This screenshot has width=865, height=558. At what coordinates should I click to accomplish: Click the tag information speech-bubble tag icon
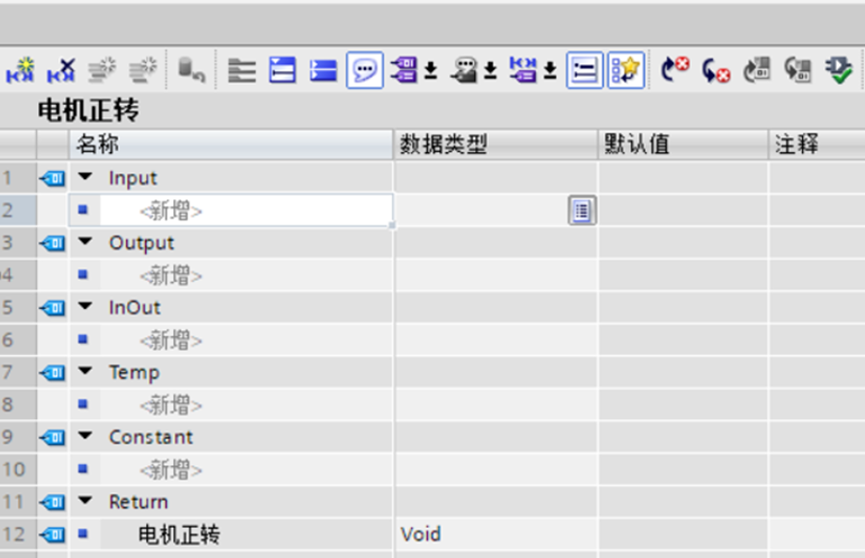tap(464, 70)
